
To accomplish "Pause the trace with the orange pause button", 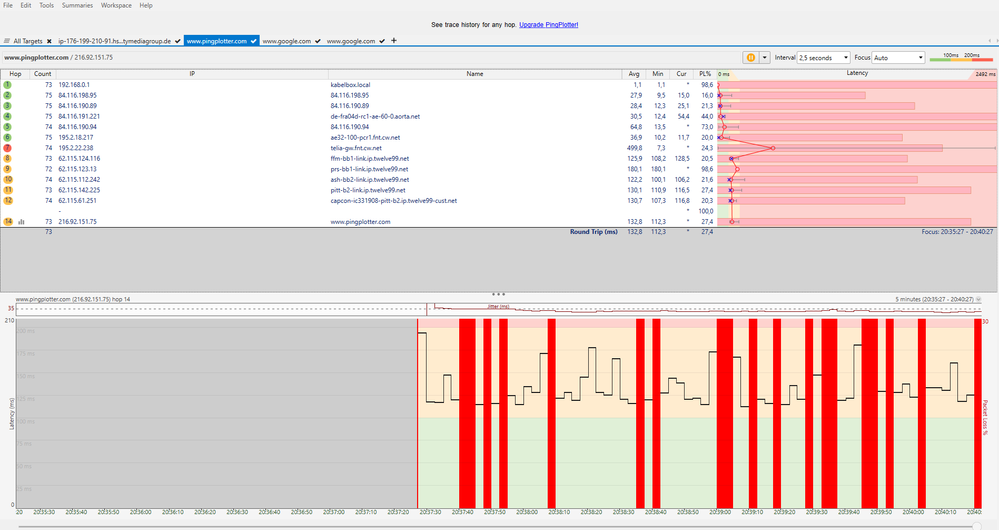I will point(751,57).
